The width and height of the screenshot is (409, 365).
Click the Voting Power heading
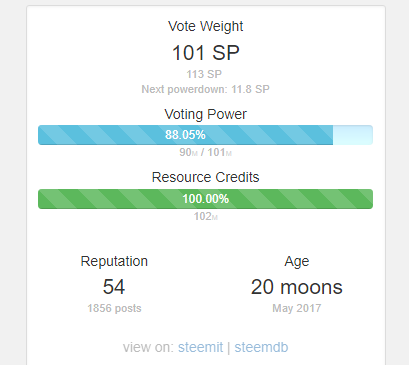(x=206, y=114)
